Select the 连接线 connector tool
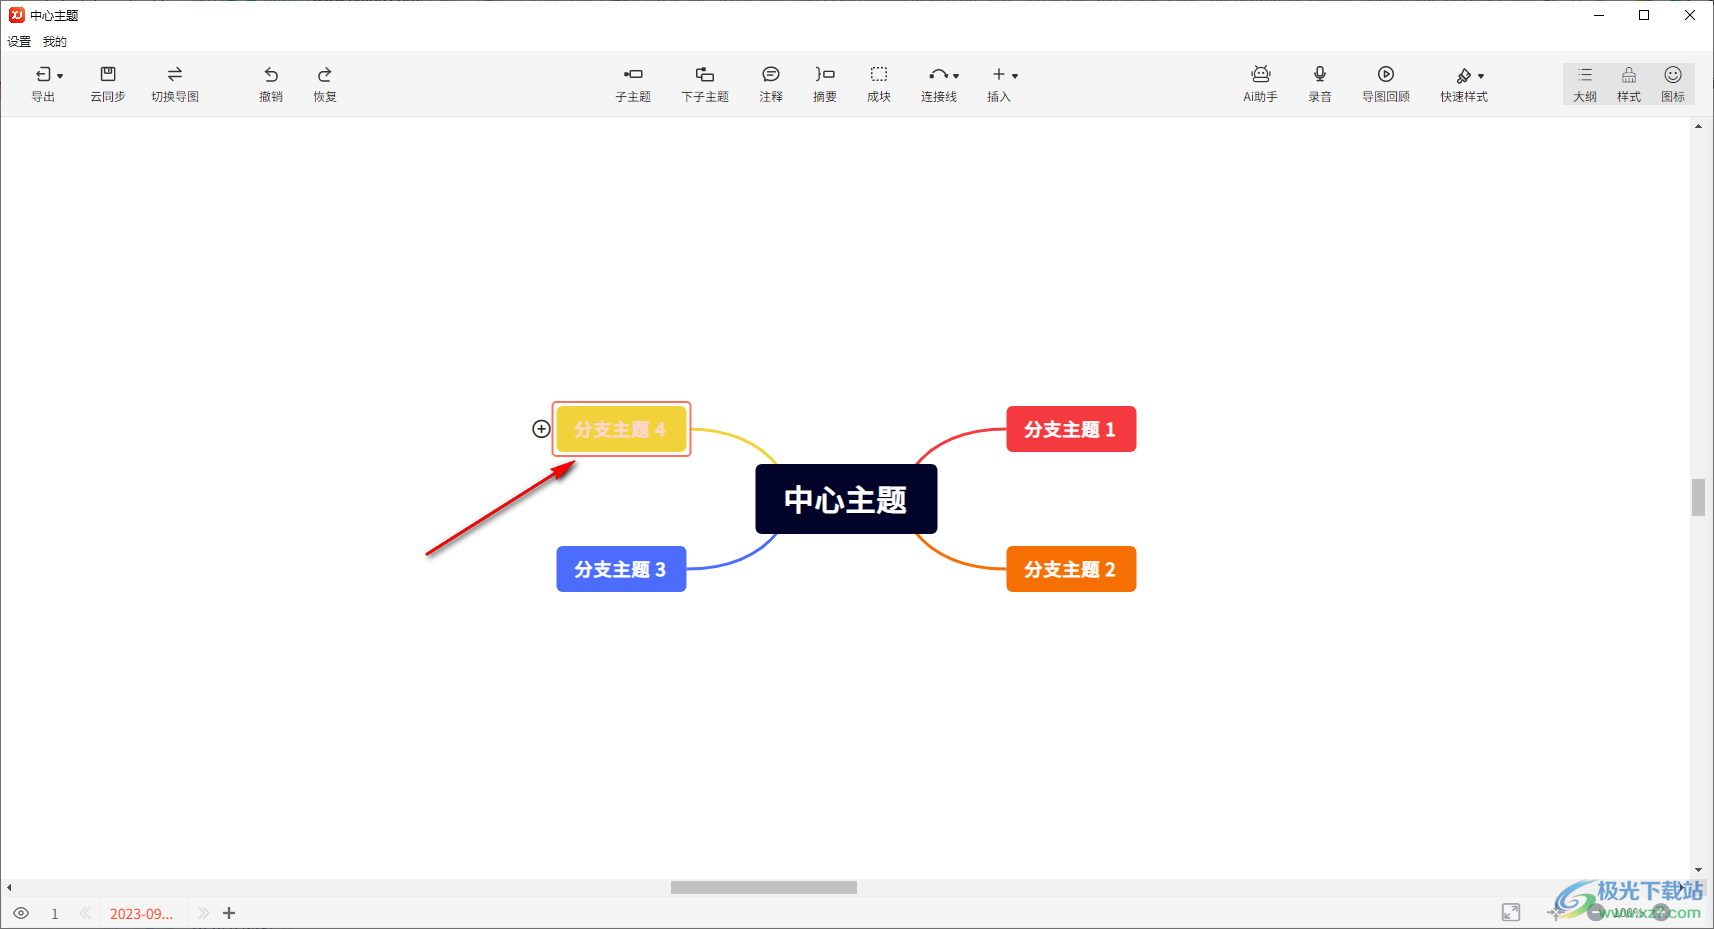This screenshot has width=1714, height=929. pyautogui.click(x=939, y=84)
